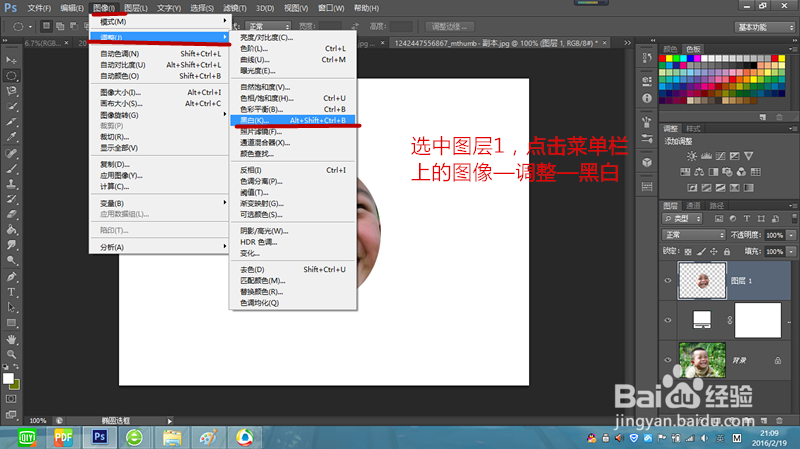The width and height of the screenshot is (800, 449).
Task: Click the Brightness/Contrast adjustment icon
Action: pos(692,156)
